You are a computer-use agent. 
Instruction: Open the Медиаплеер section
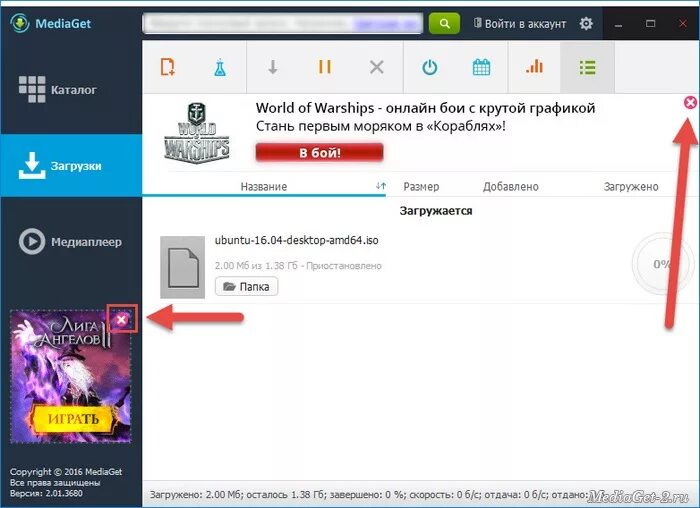(71, 242)
